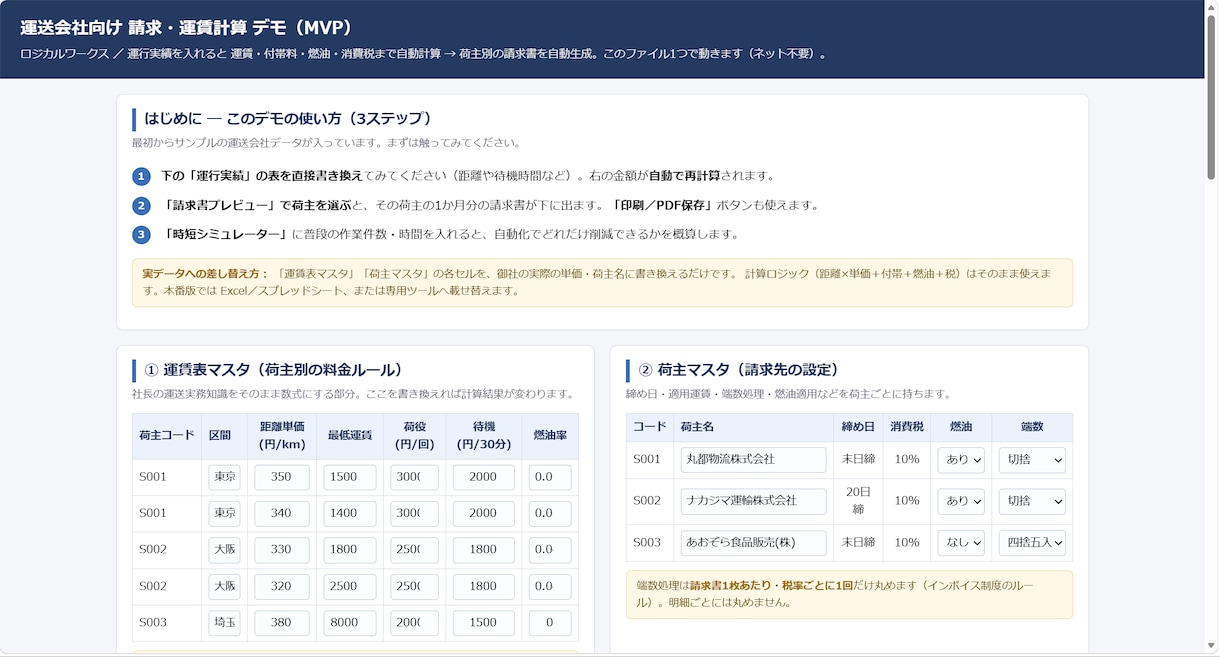
Task: Click the 待機 field in the 340 row
Action: coord(484,514)
